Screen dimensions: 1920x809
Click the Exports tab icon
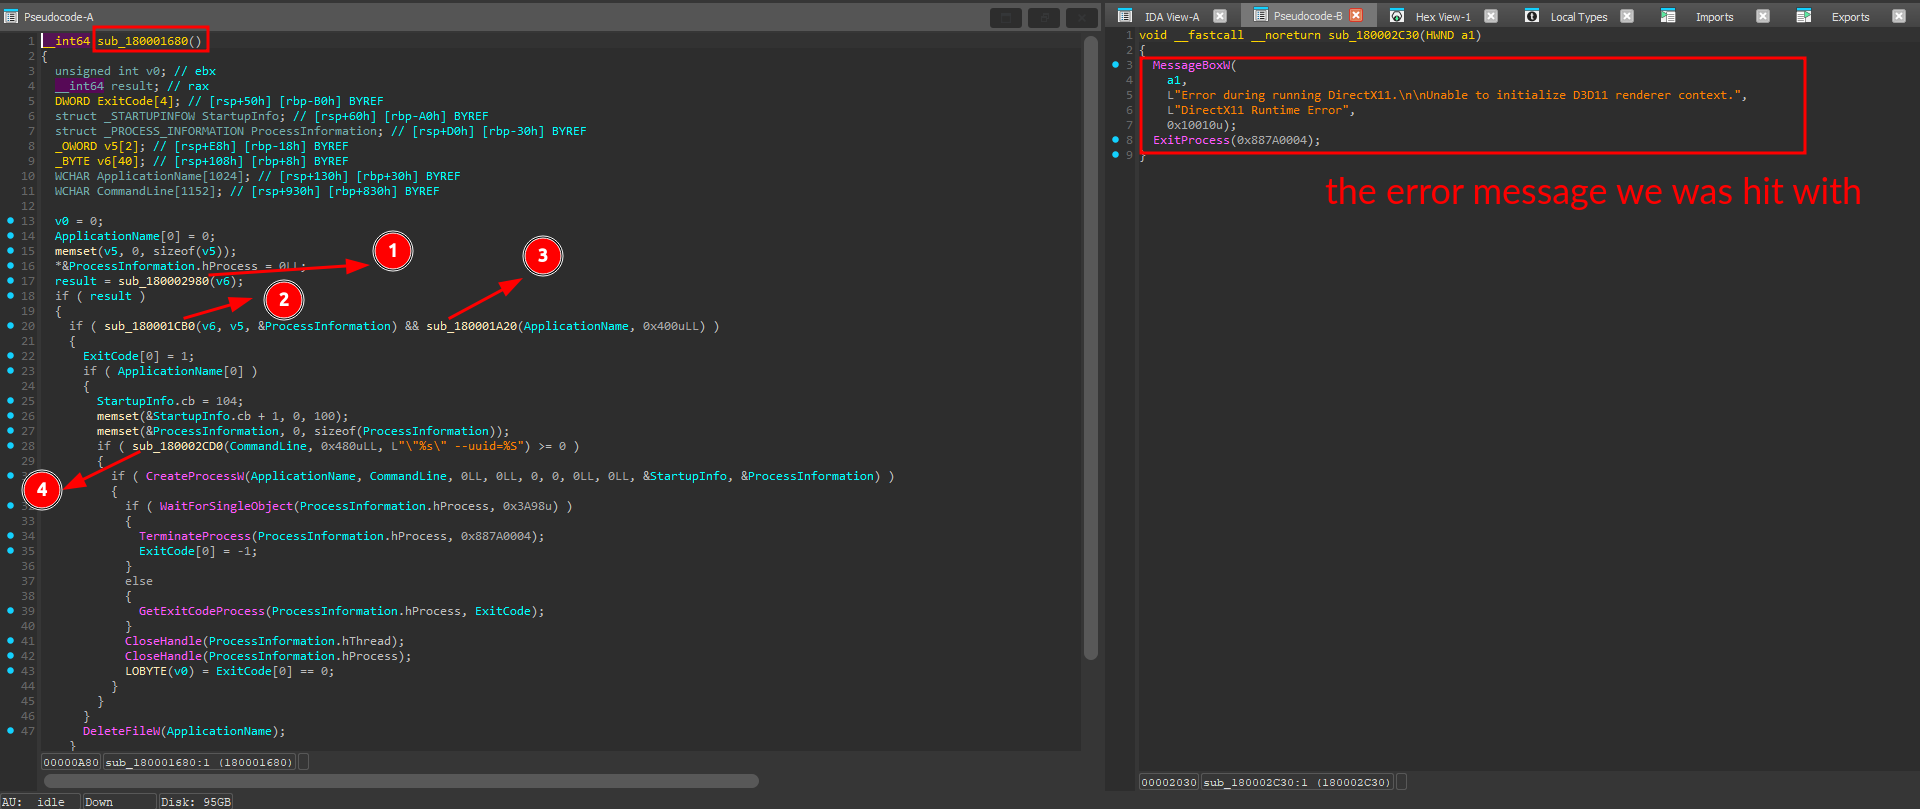[x=1804, y=16]
